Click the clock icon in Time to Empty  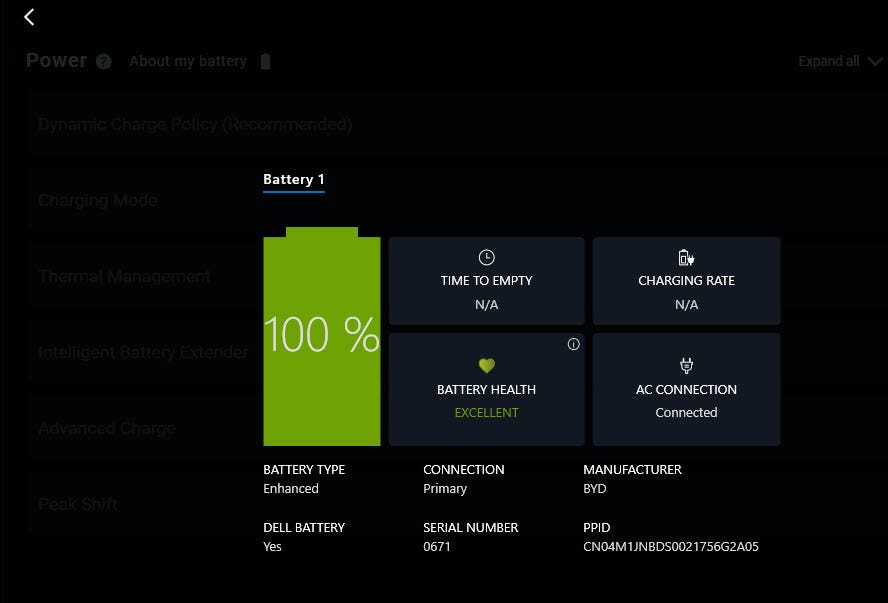coord(486,257)
